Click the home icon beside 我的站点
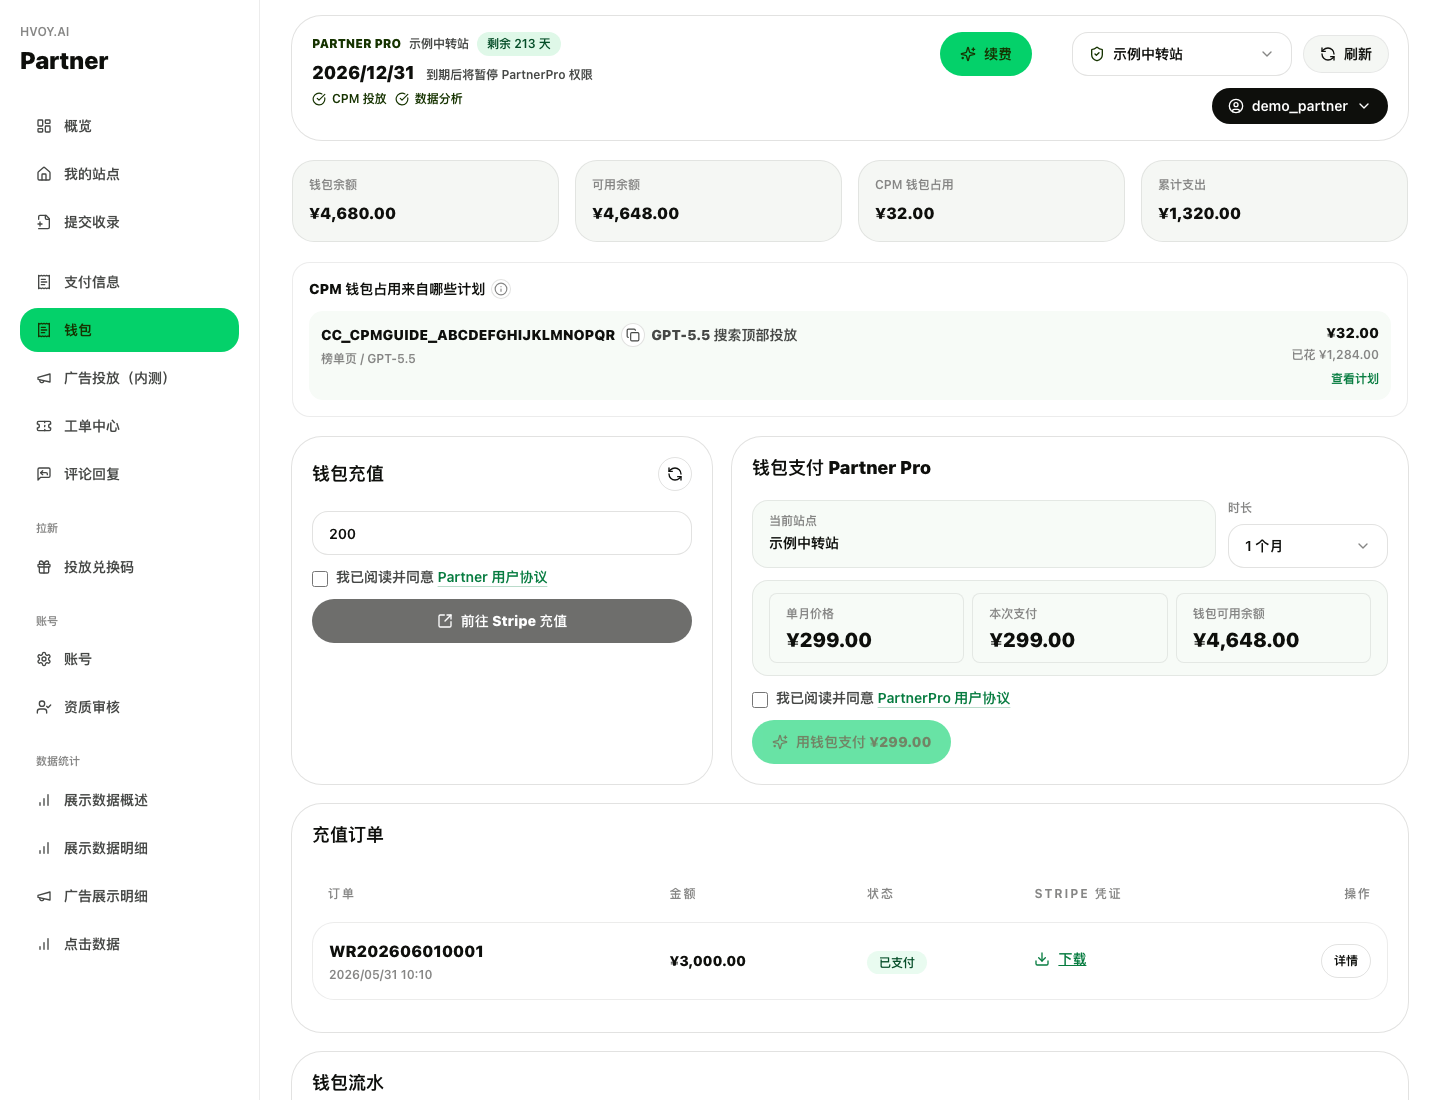 (x=44, y=174)
